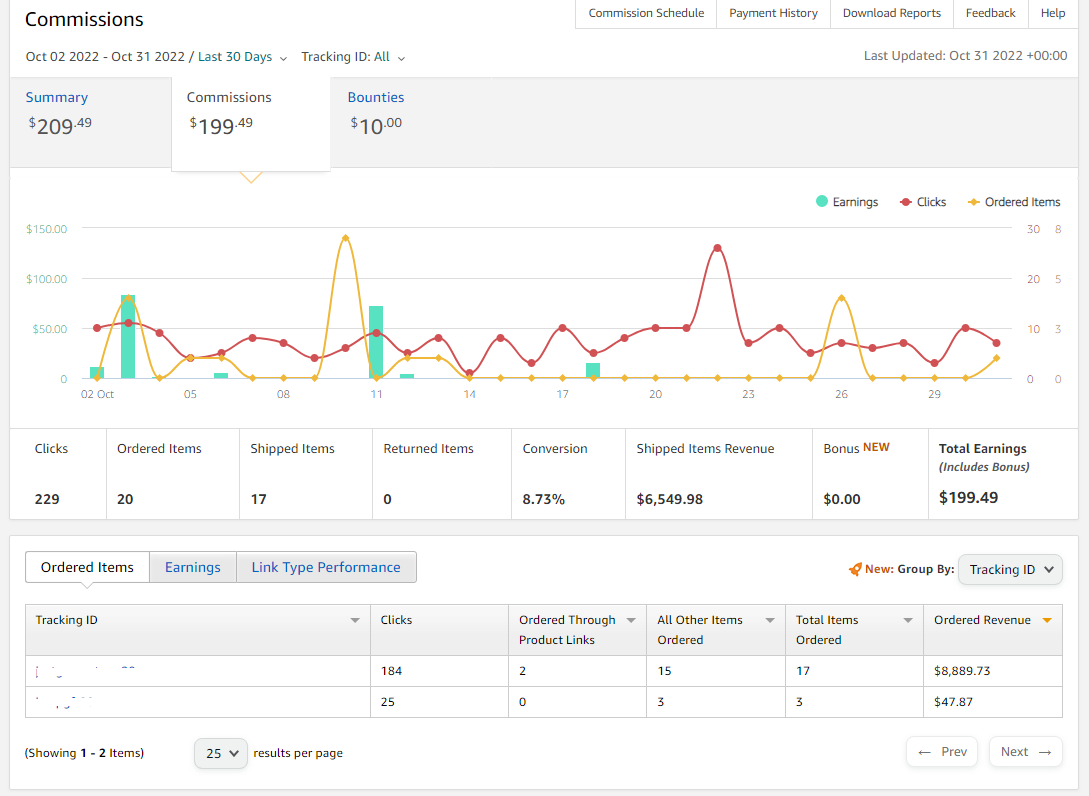The height and width of the screenshot is (796, 1089).
Task: Open the Feedback tab
Action: [990, 13]
